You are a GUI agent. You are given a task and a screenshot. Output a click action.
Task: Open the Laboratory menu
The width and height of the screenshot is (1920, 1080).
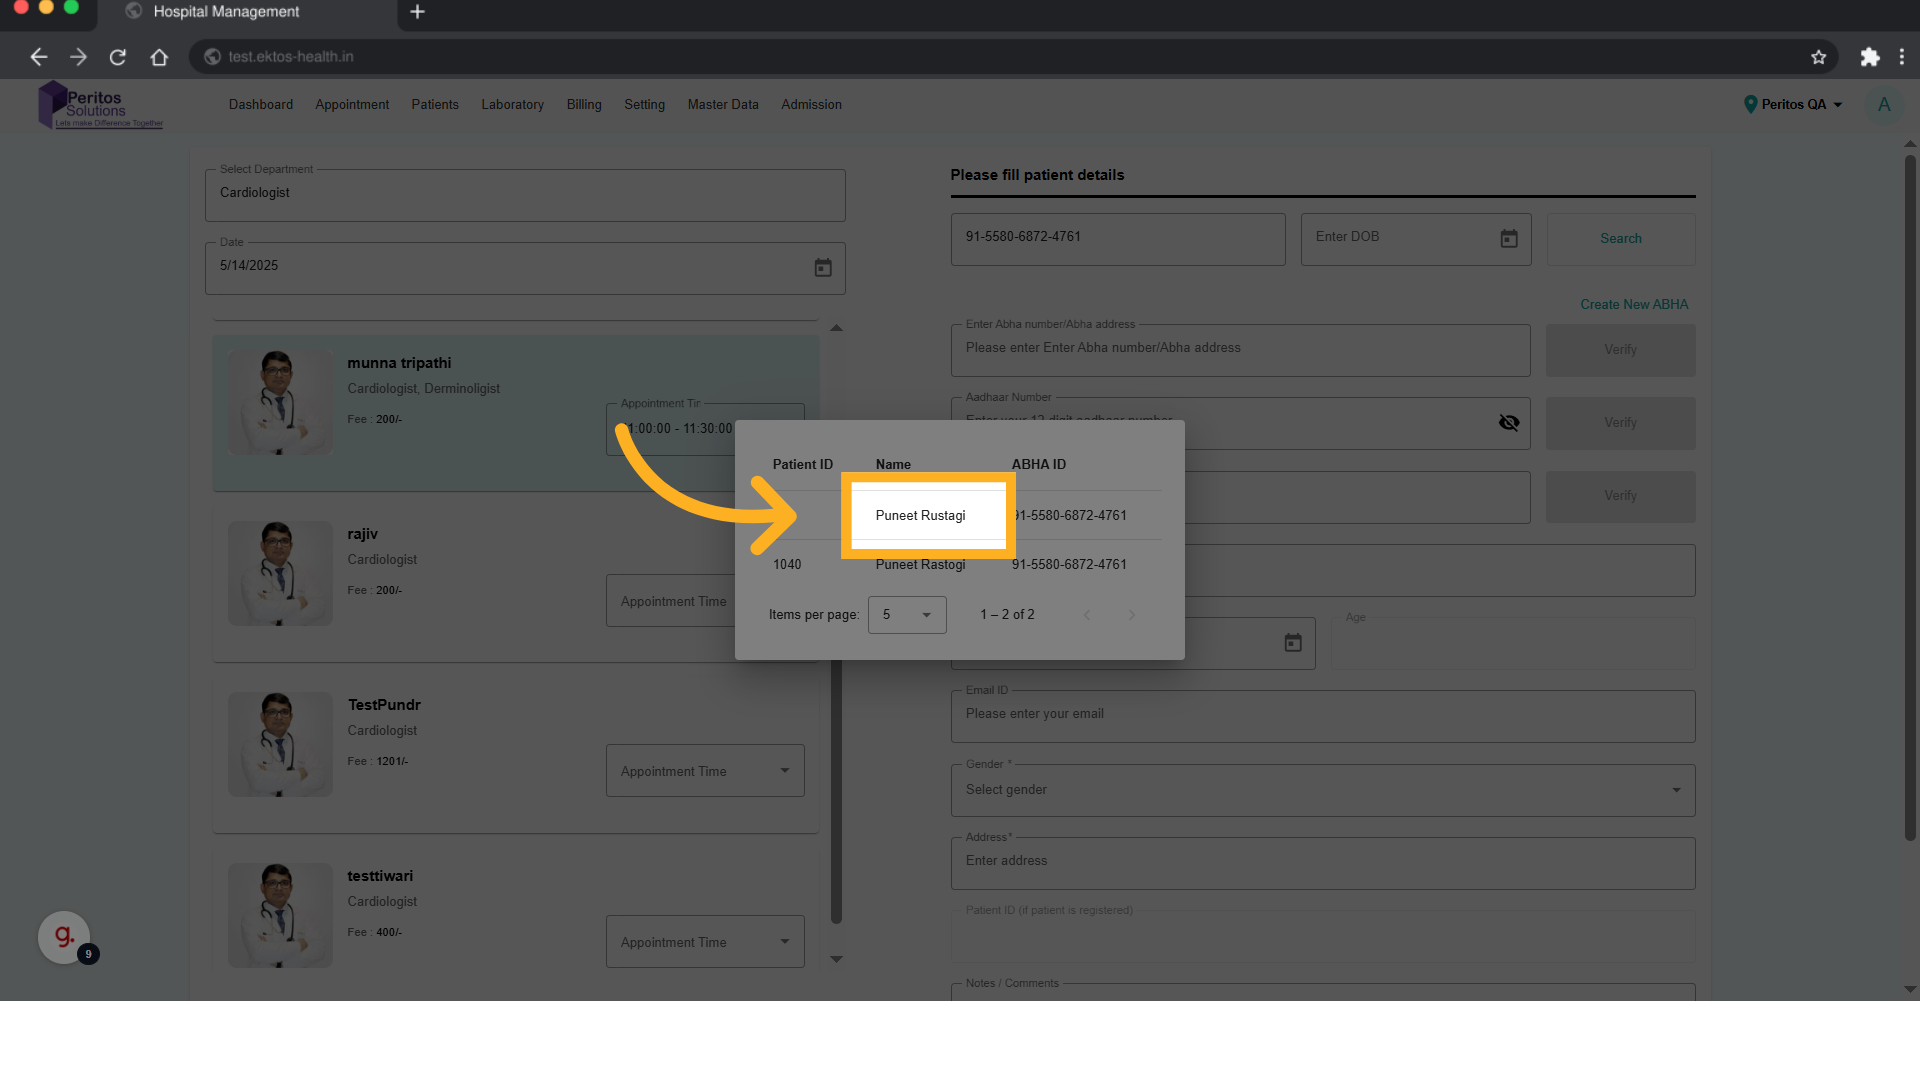pos(512,104)
